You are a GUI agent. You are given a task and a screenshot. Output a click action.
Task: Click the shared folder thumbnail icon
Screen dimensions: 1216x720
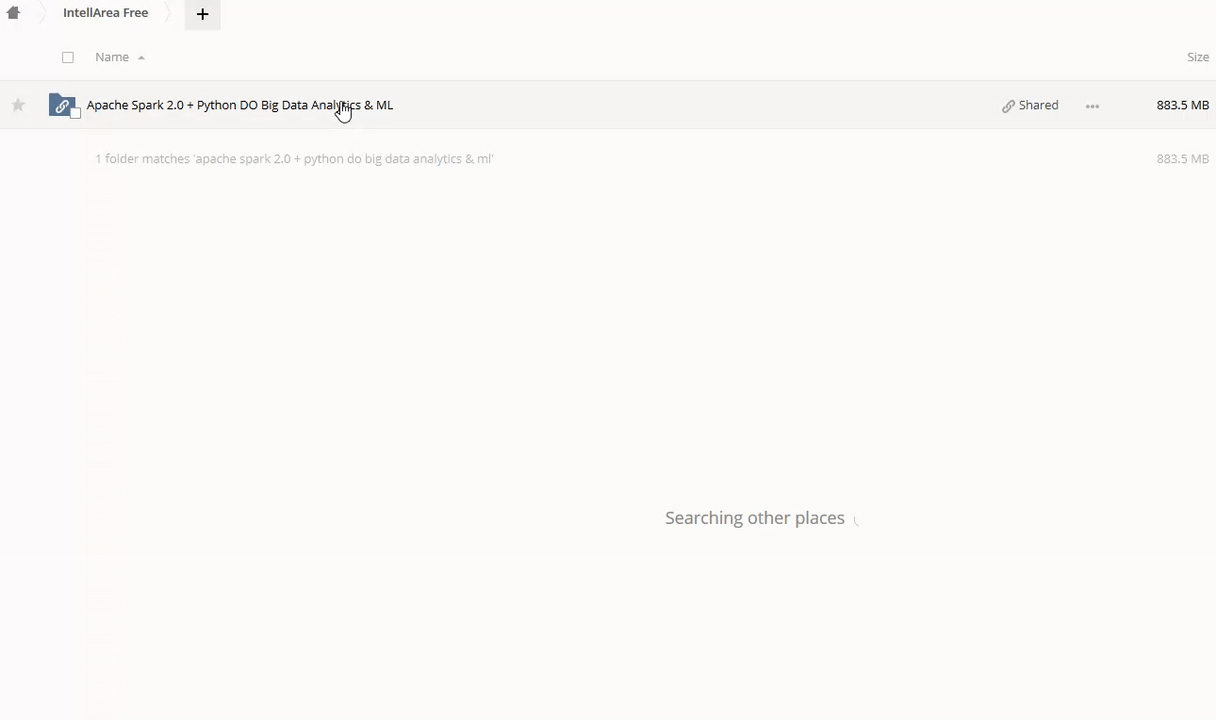pos(61,104)
